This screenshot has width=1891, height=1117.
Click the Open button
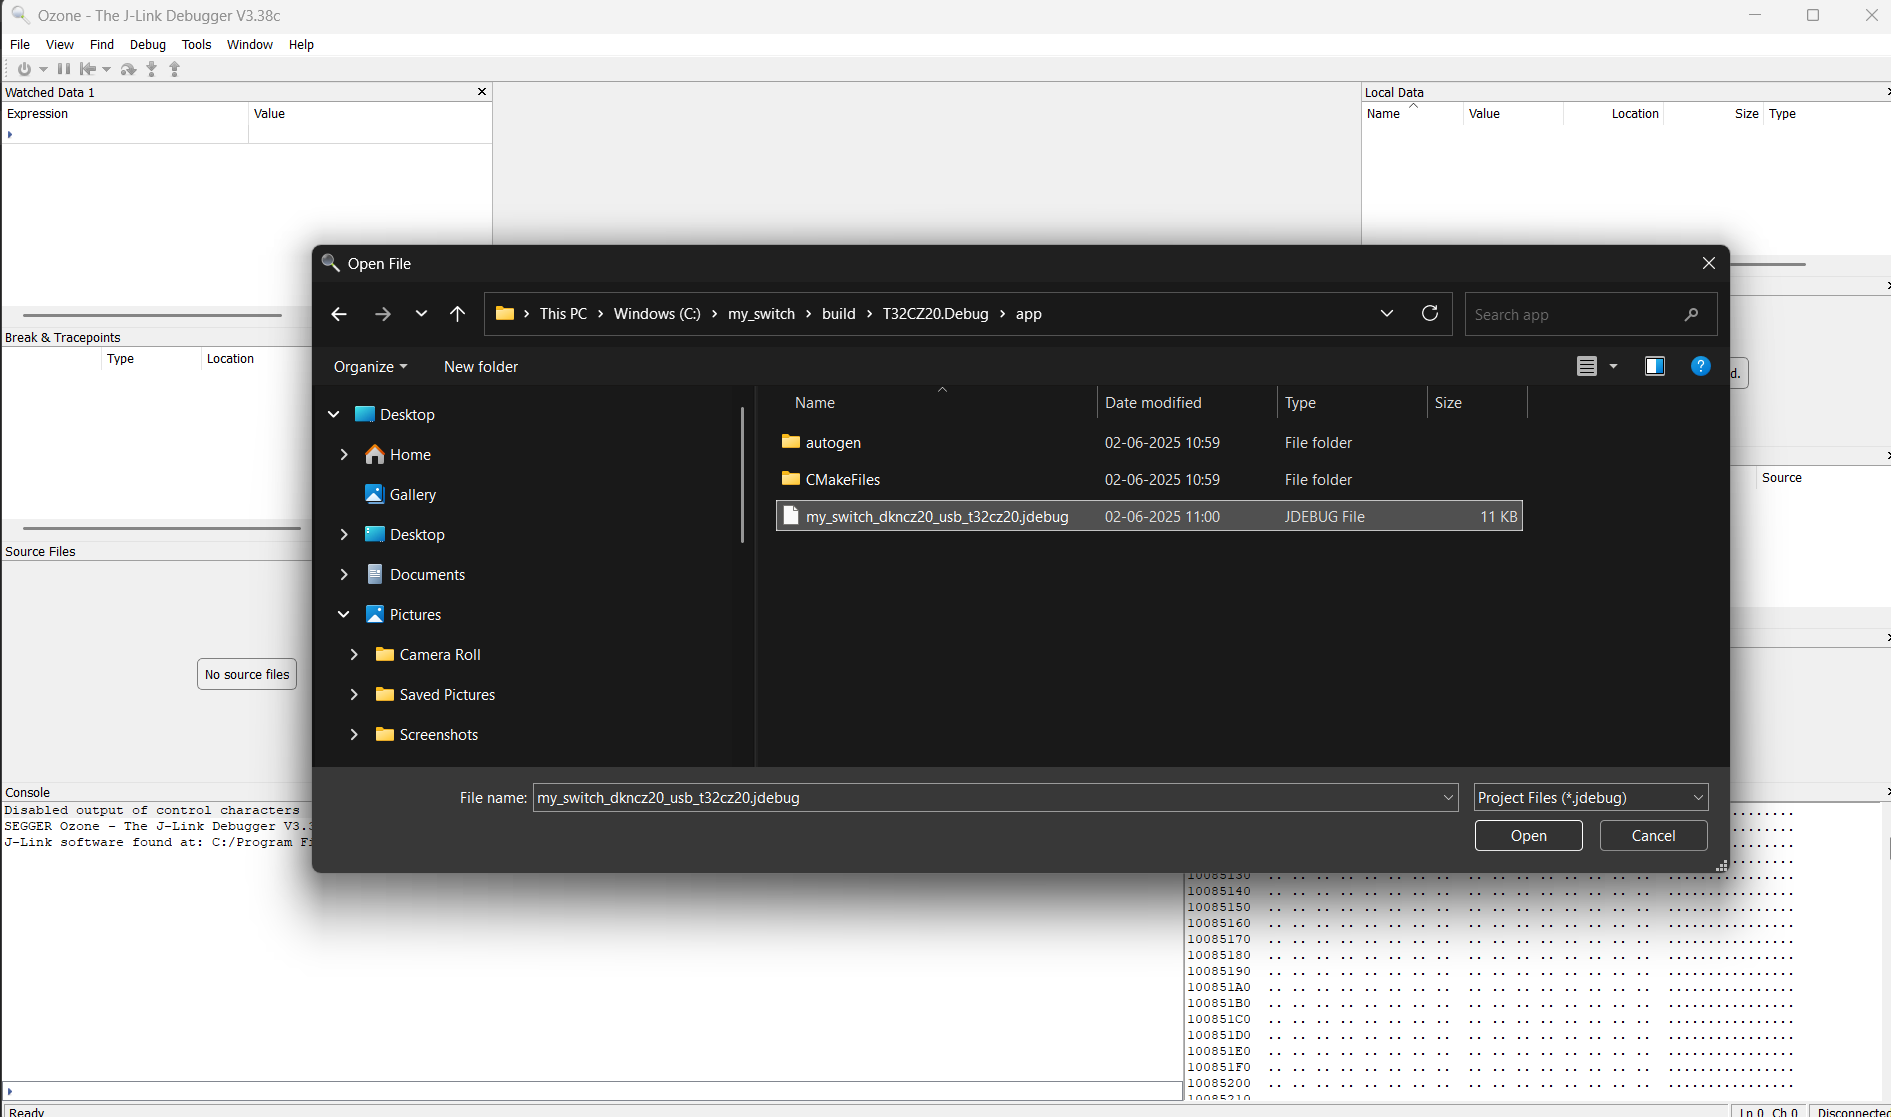1528,835
